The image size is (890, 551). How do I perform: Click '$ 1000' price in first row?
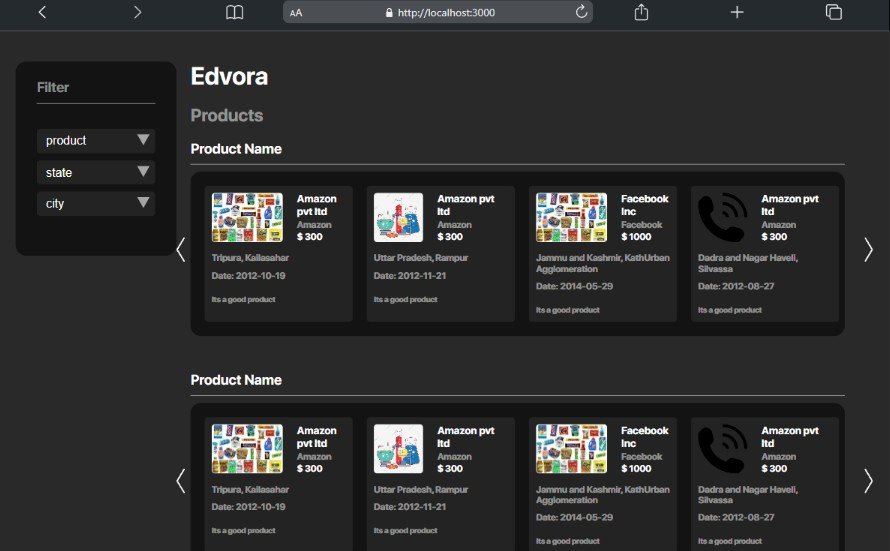(636, 237)
